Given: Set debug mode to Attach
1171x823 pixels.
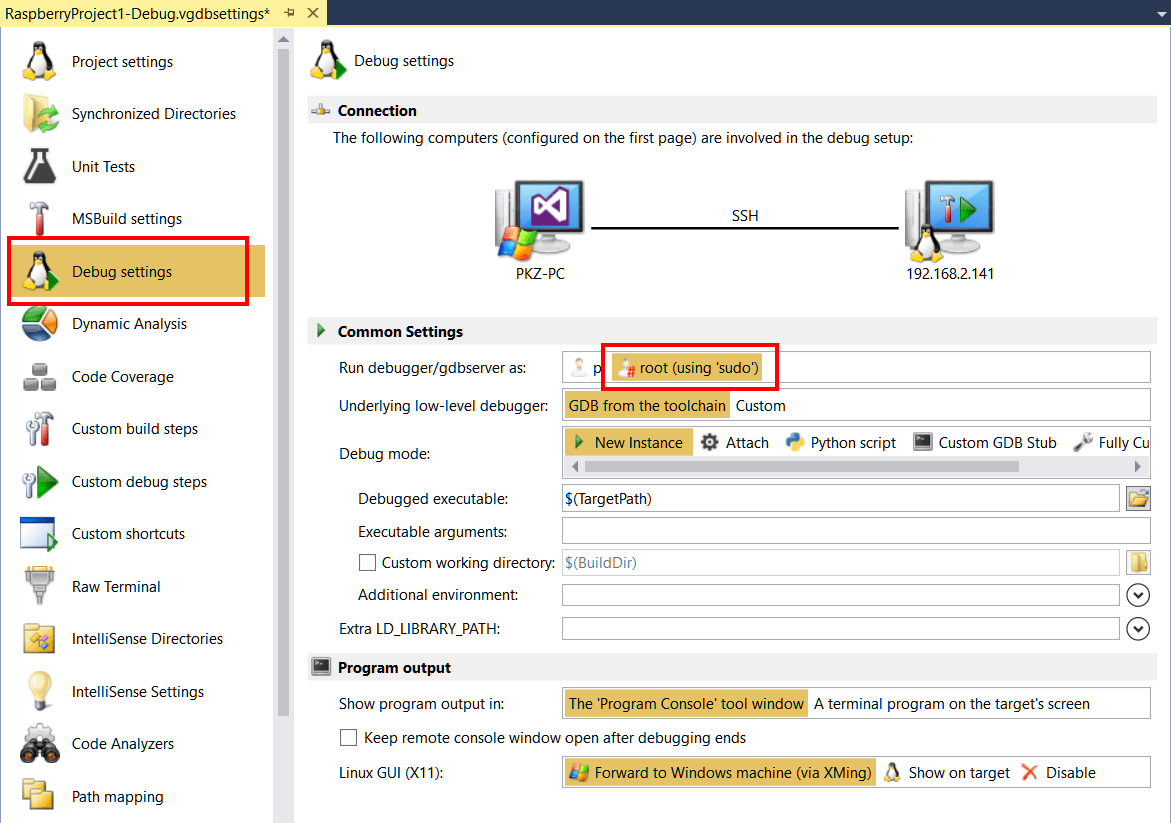Looking at the screenshot, I should pyautogui.click(x=736, y=443).
